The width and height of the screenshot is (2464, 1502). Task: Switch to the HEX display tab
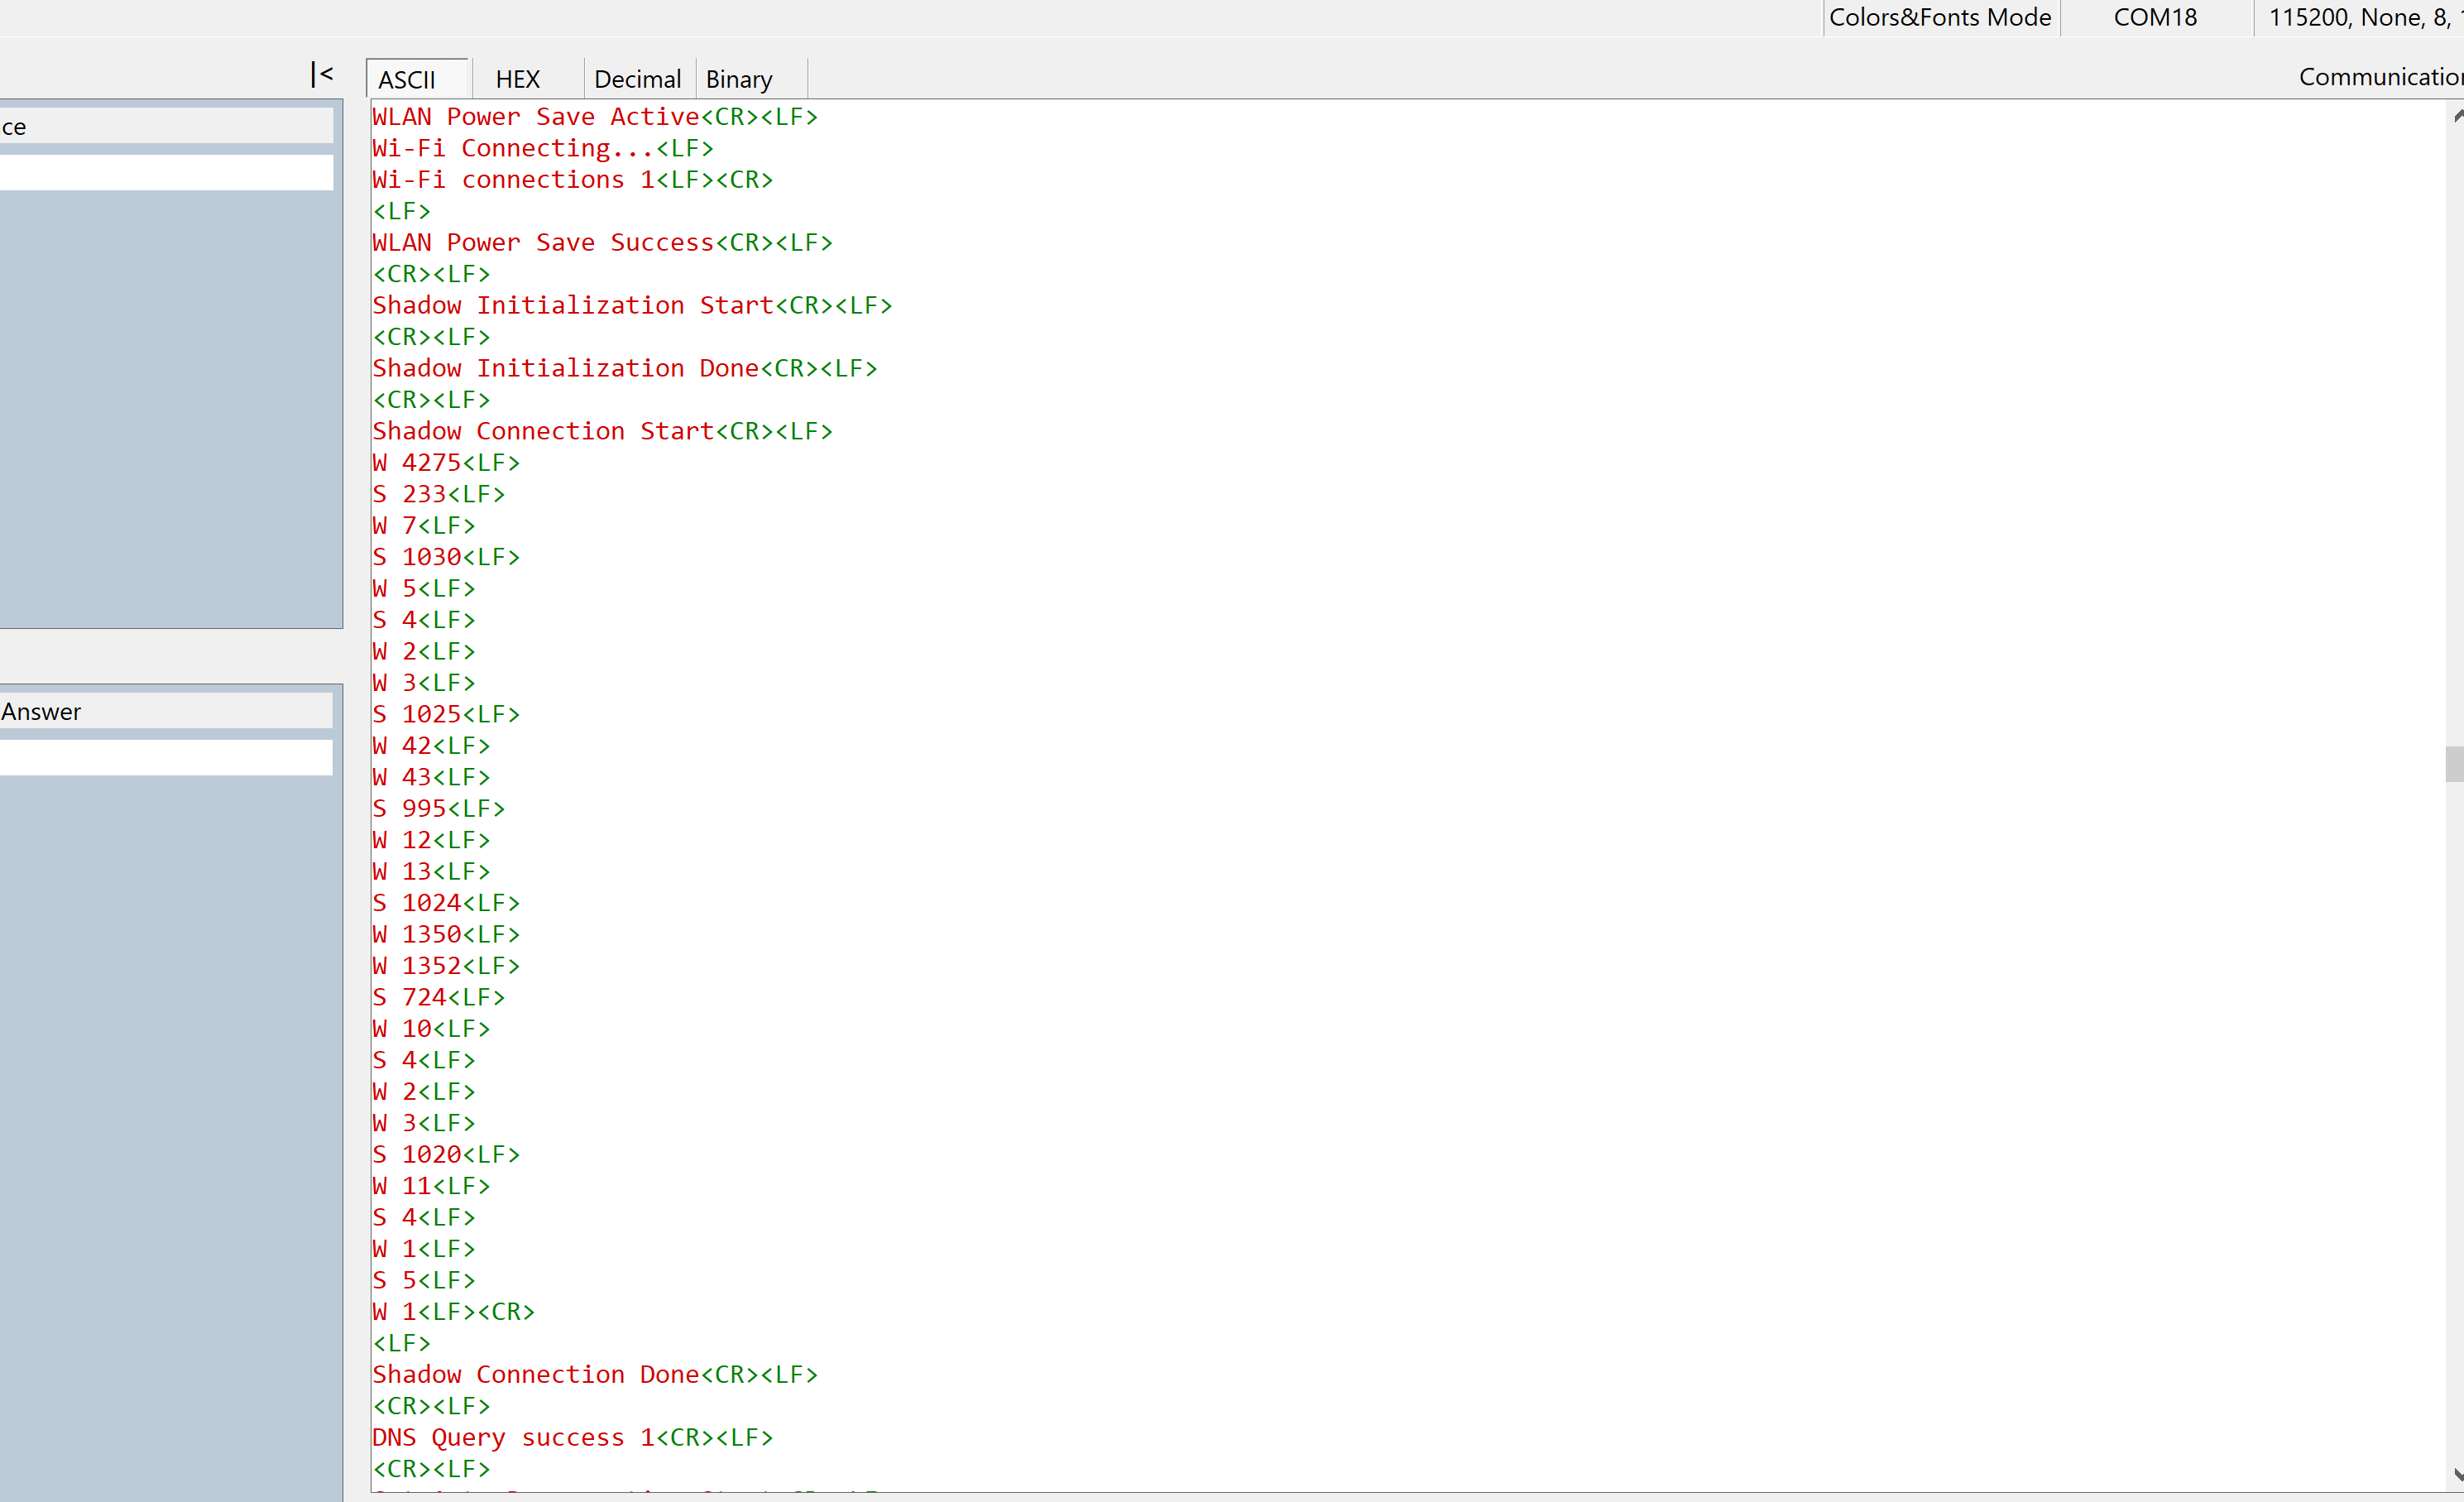click(x=518, y=78)
